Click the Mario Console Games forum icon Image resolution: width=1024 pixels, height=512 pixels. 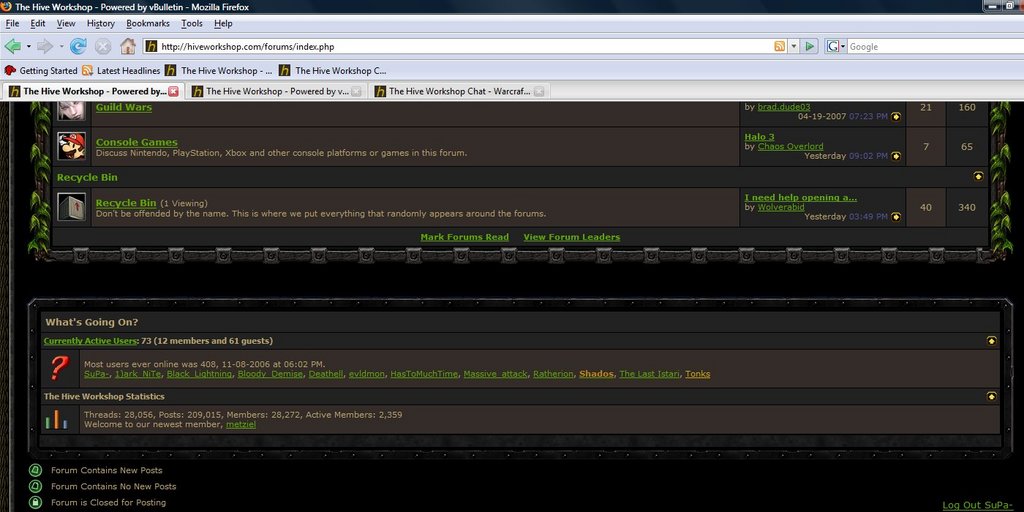pos(71,146)
